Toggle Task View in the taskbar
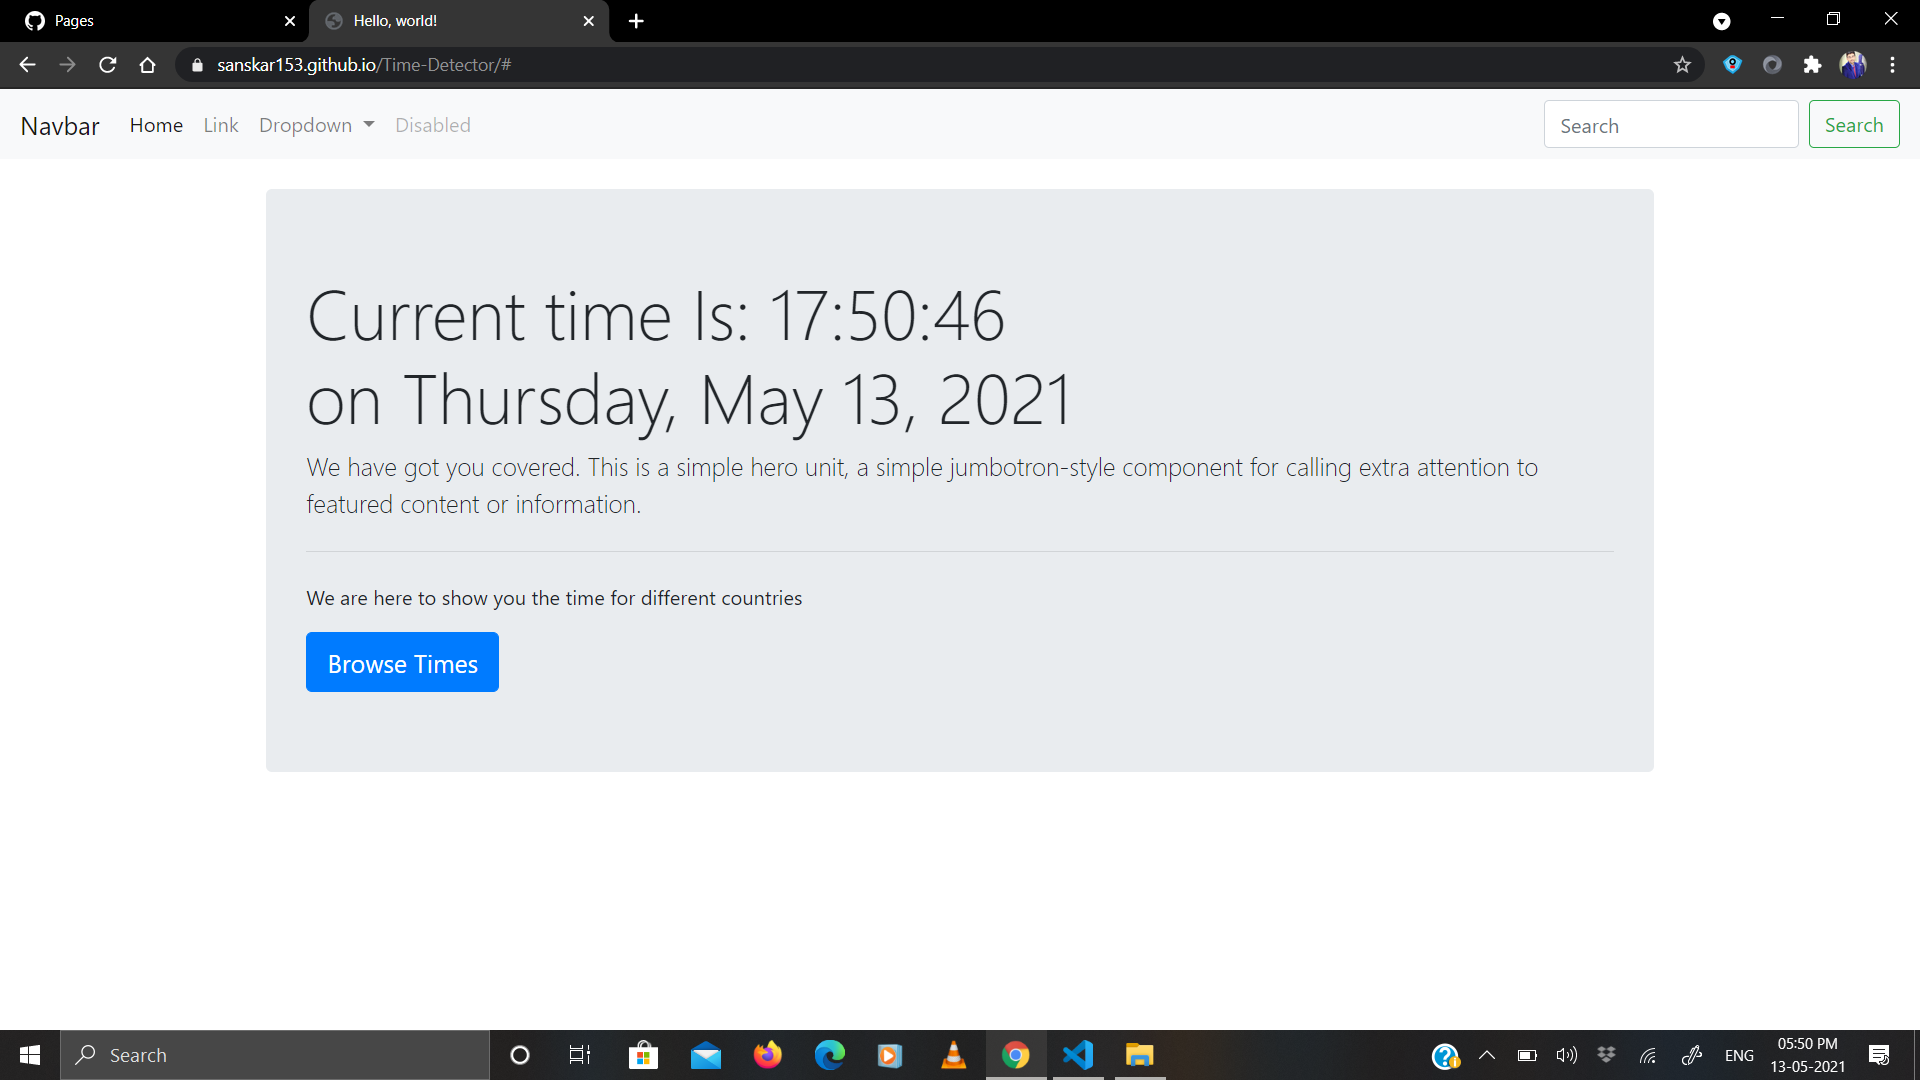 tap(578, 1054)
